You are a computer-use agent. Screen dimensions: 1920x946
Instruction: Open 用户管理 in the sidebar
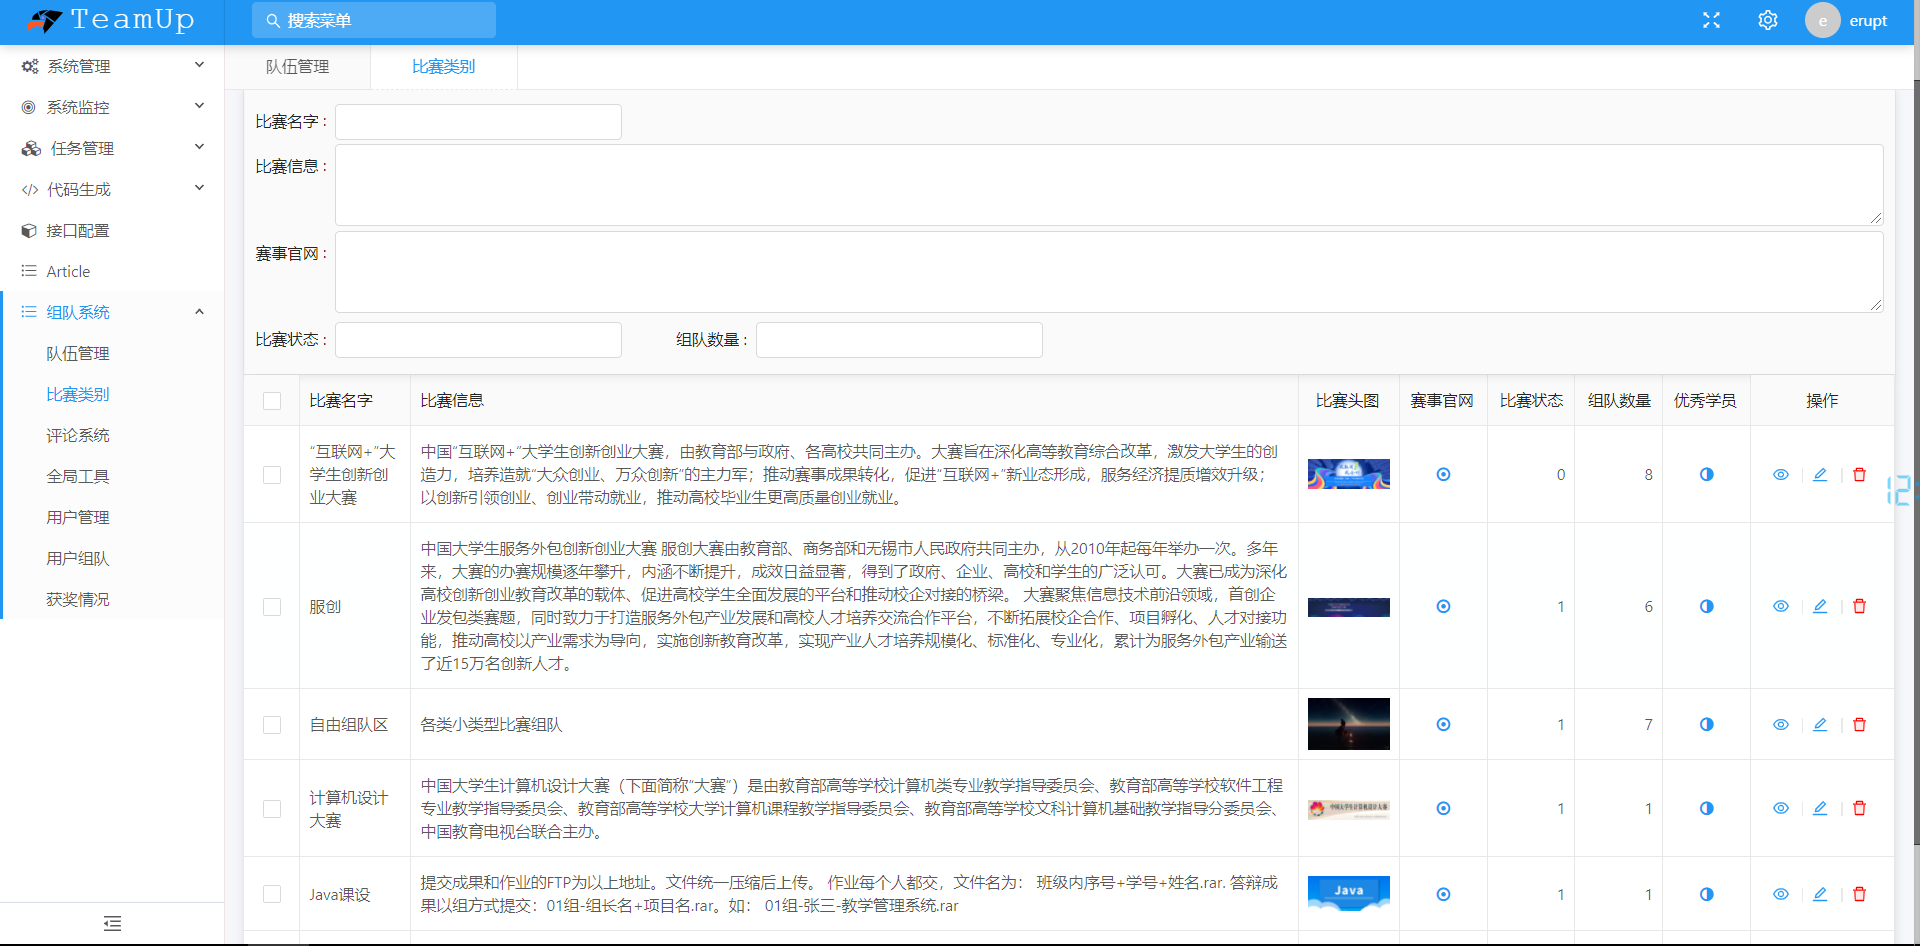(112, 517)
